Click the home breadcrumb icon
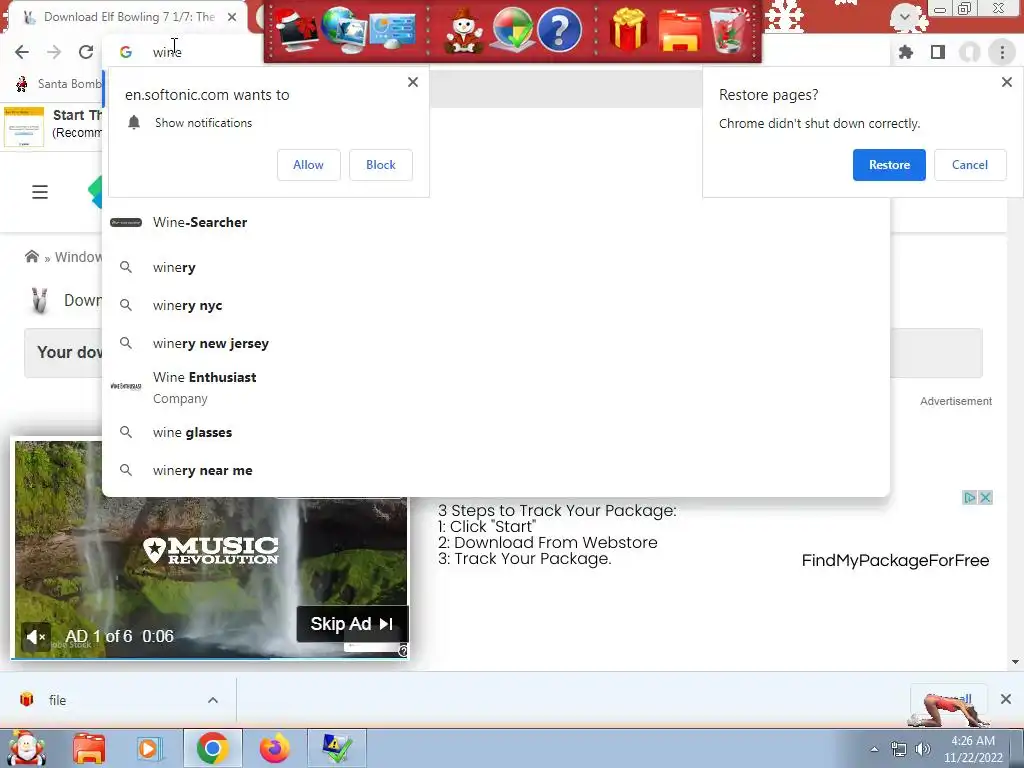Screen dimensions: 1024x768 tap(31, 256)
